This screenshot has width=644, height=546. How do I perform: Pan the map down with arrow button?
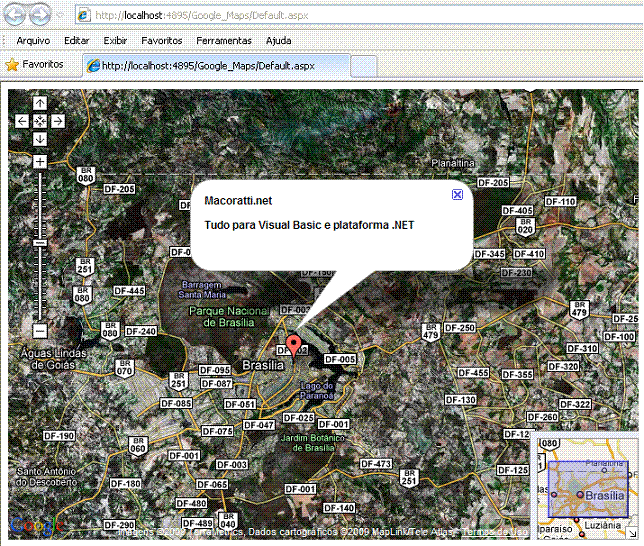click(x=40, y=139)
